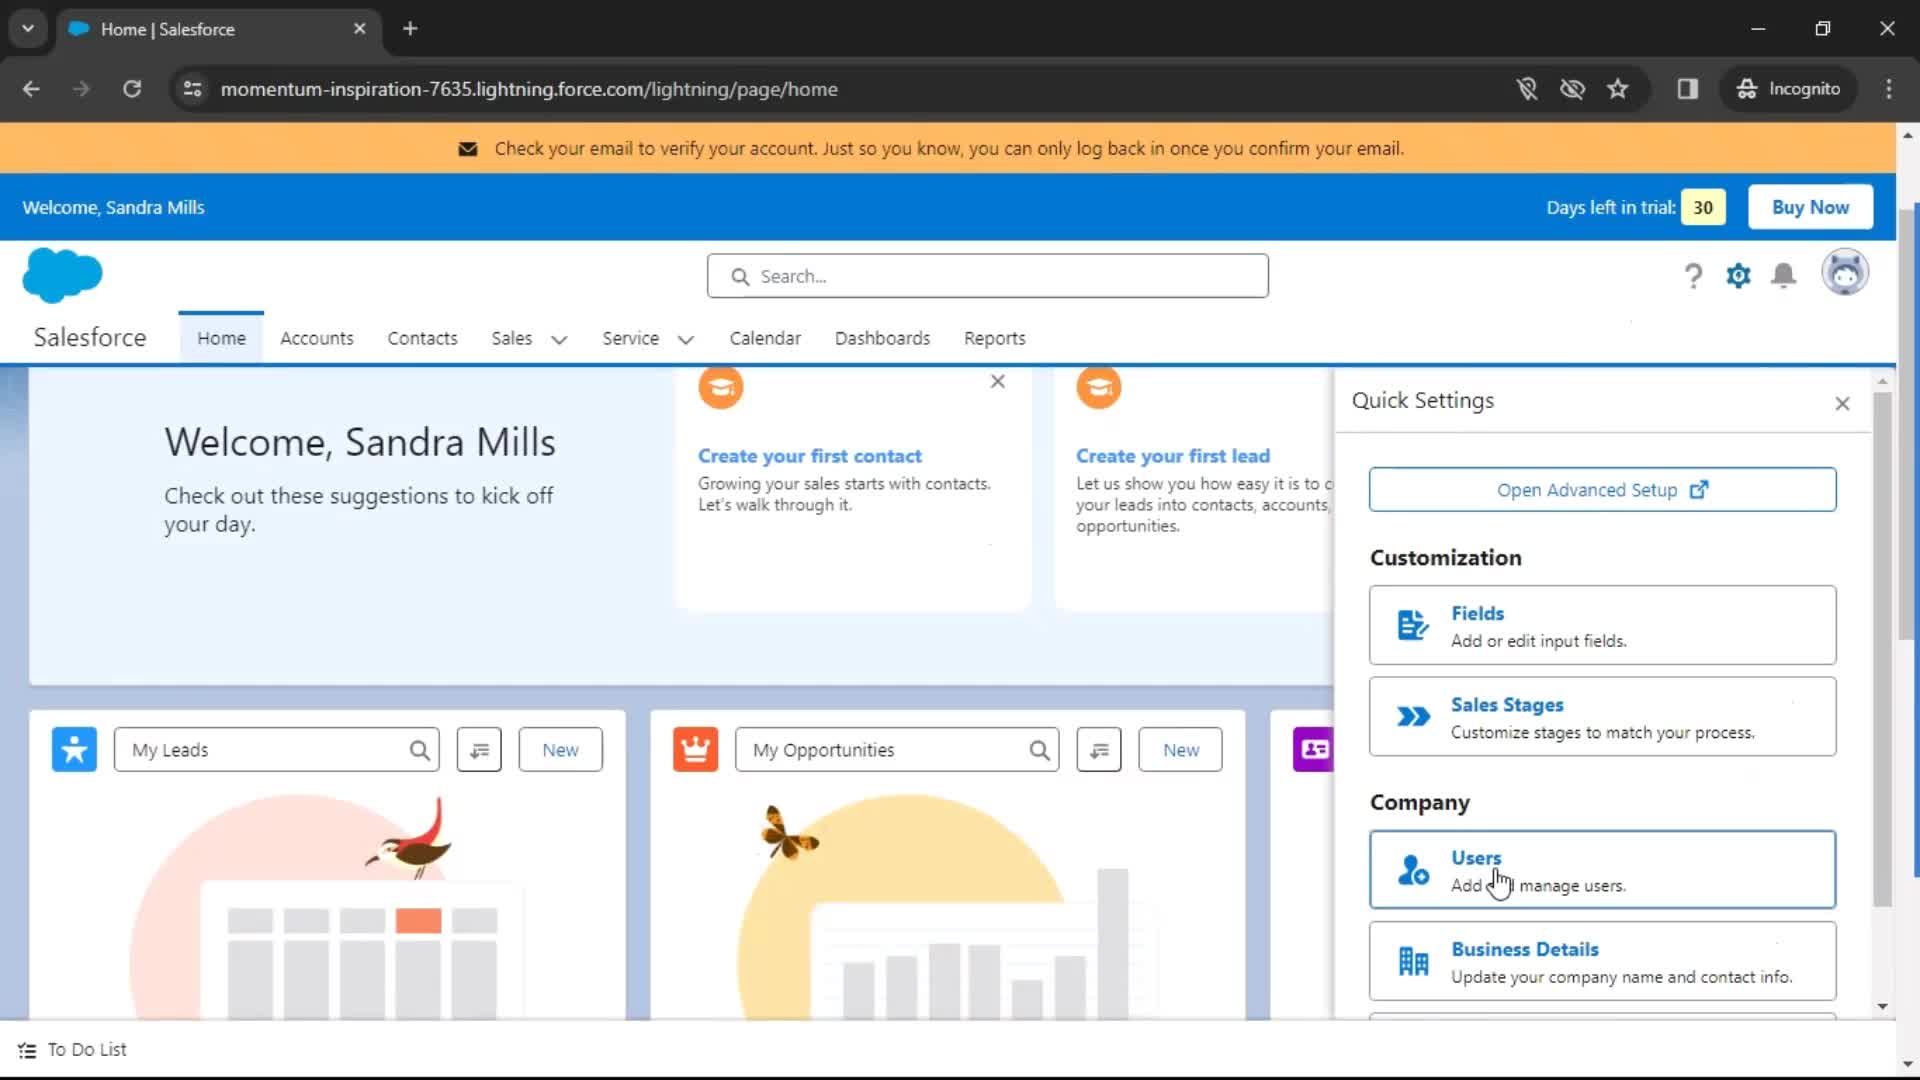Viewport: 1920px width, 1080px height.
Task: Click the third-party cookies eye icon
Action: coord(1572,89)
